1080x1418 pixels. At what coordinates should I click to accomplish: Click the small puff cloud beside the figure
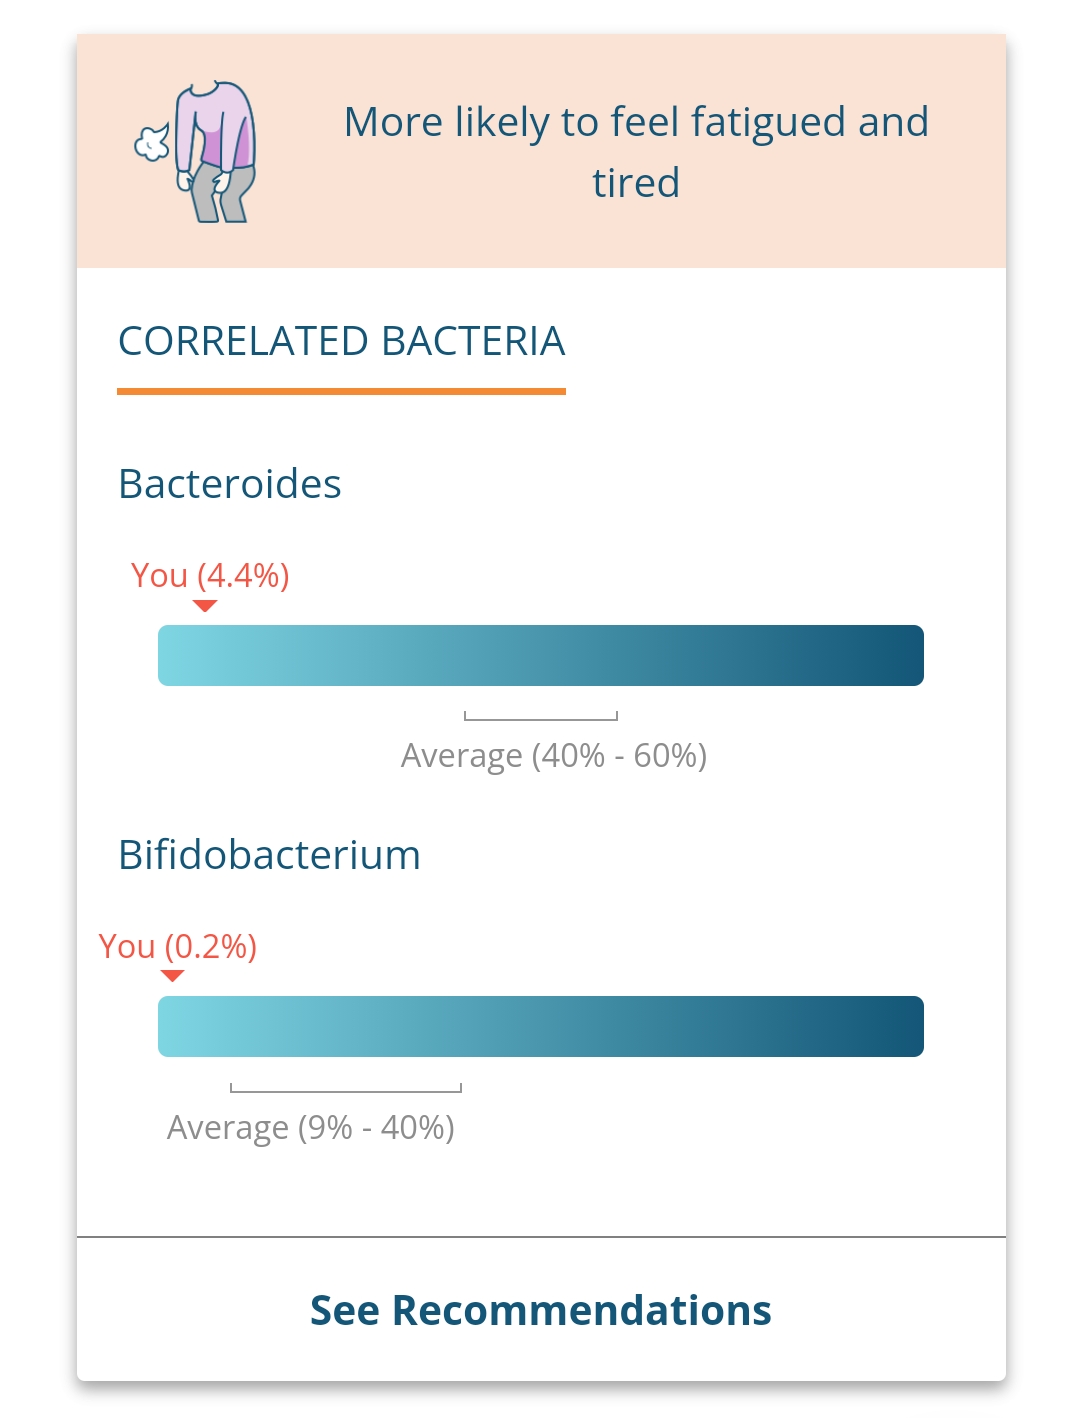(x=152, y=145)
